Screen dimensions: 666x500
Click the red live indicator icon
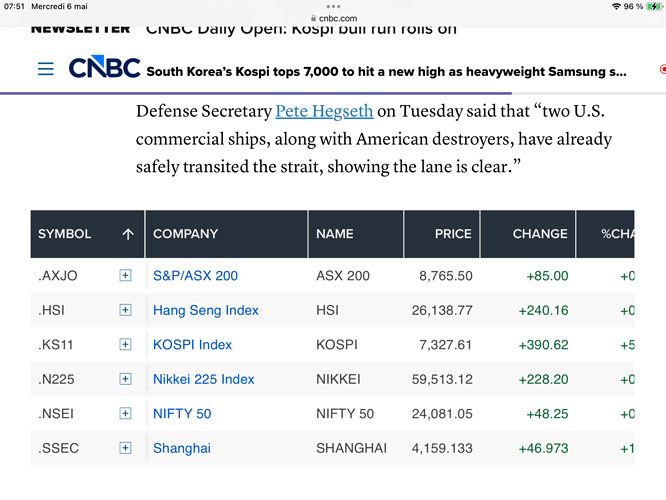pos(663,69)
